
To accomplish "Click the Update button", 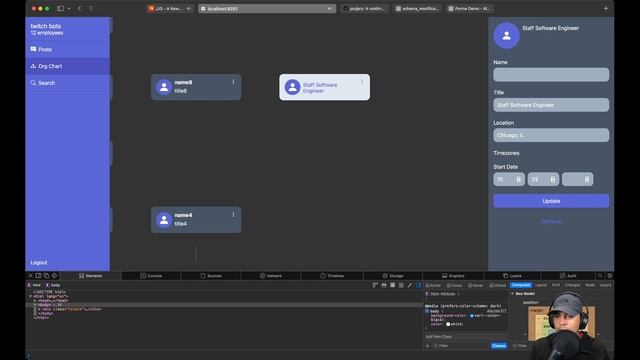I will (x=551, y=201).
